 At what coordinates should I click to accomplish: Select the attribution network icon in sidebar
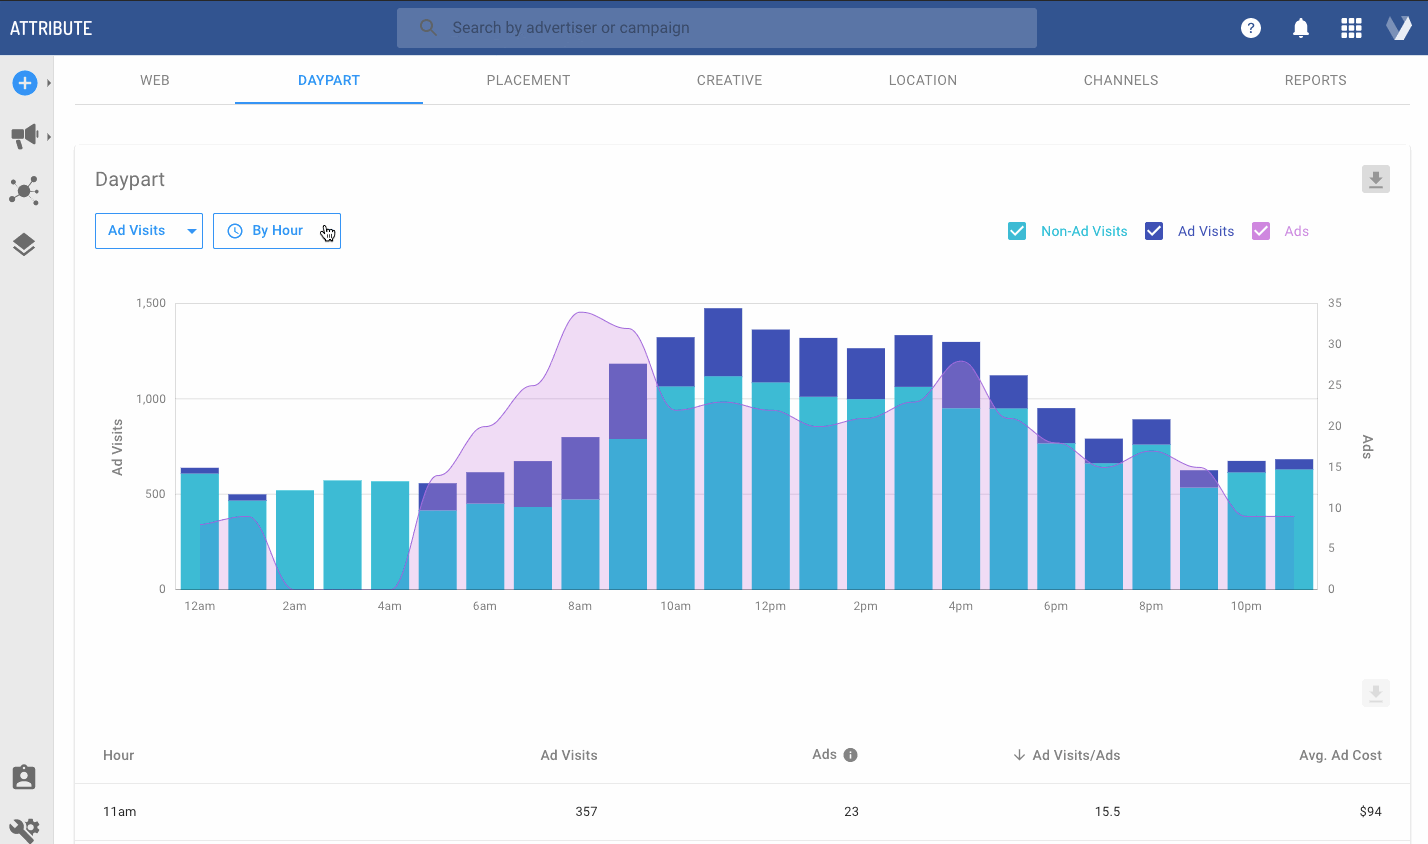click(x=24, y=191)
